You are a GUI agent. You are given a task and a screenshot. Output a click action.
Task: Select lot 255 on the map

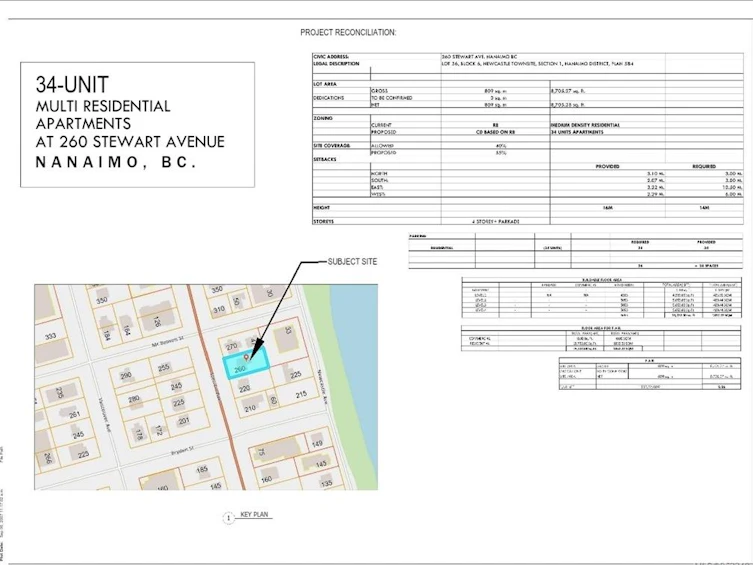(164, 368)
